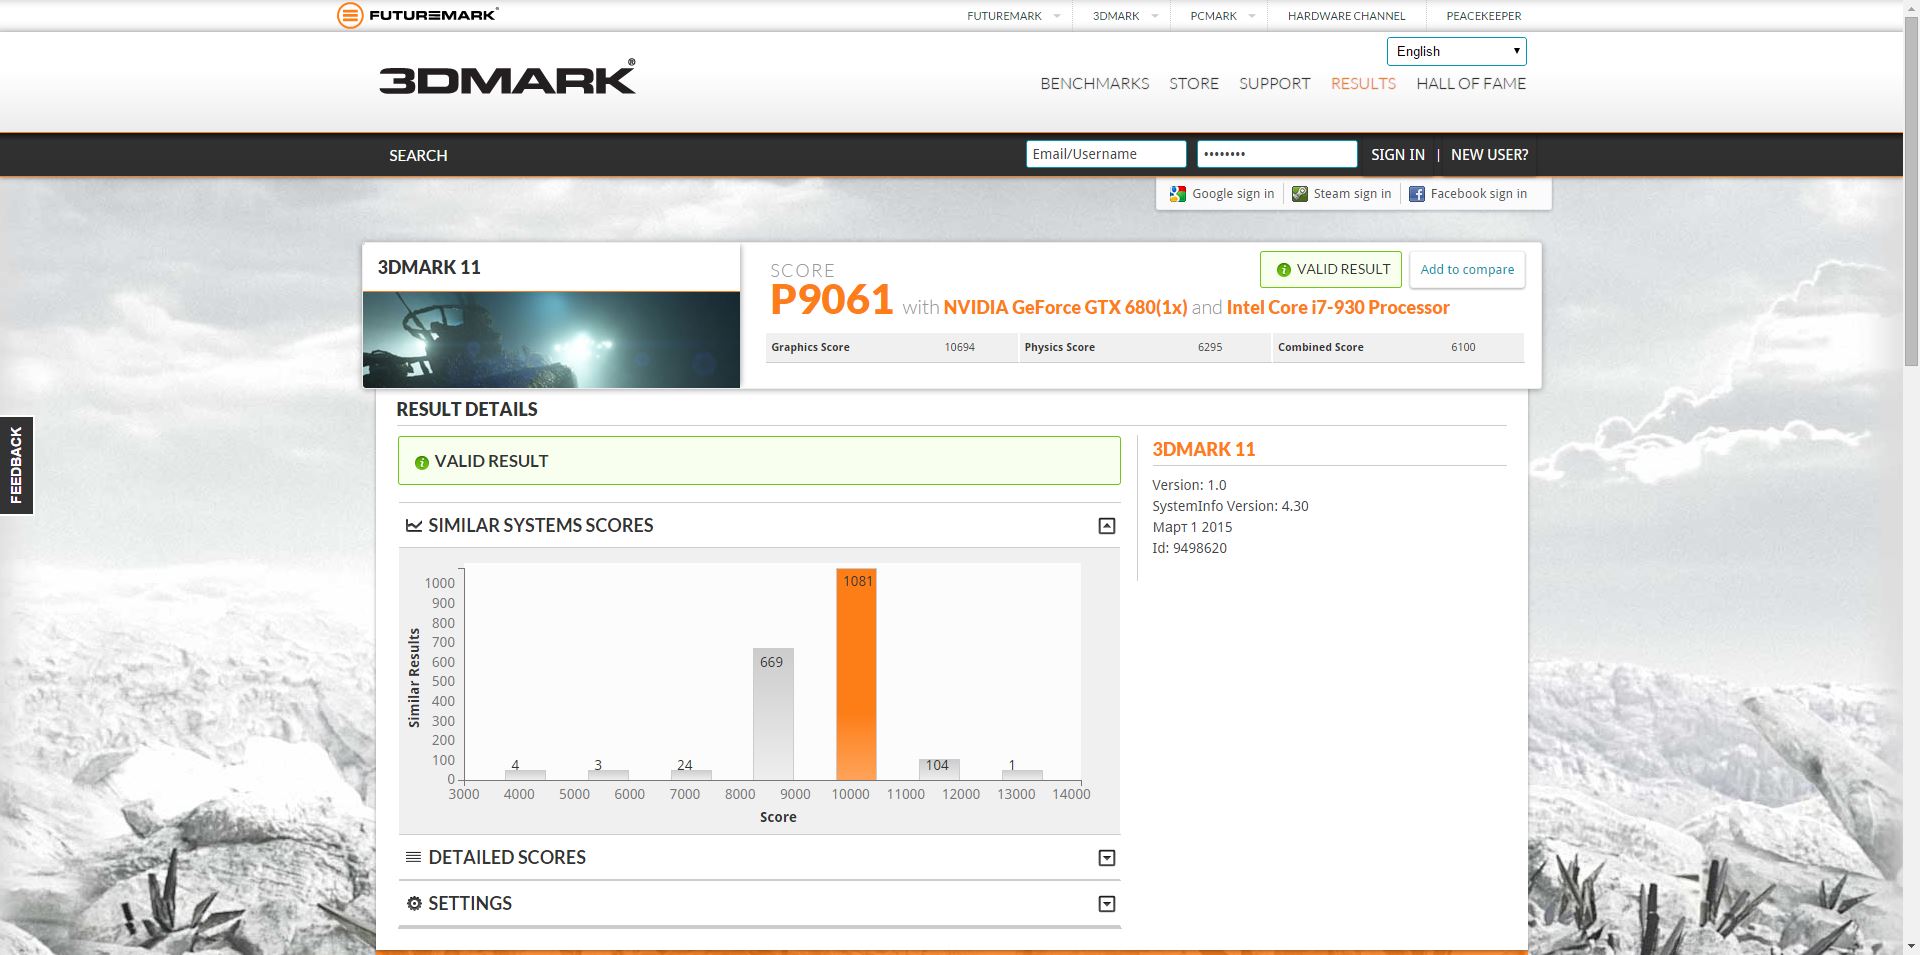Click the Google sign in text link

[x=1233, y=194]
